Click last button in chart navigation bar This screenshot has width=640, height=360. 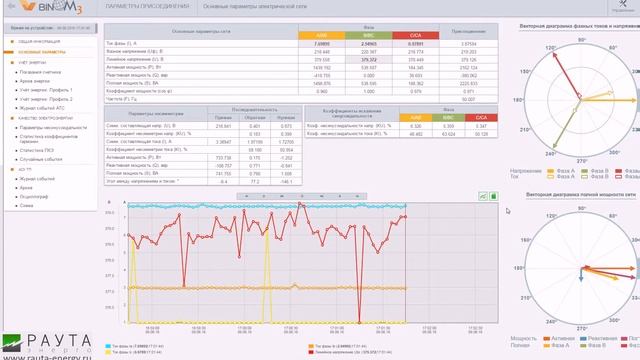click(358, 196)
